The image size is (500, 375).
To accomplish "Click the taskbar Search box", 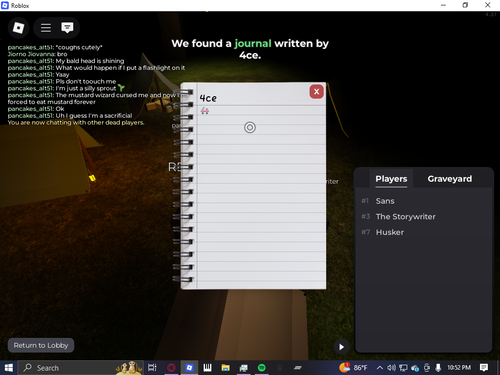I will point(81,368).
